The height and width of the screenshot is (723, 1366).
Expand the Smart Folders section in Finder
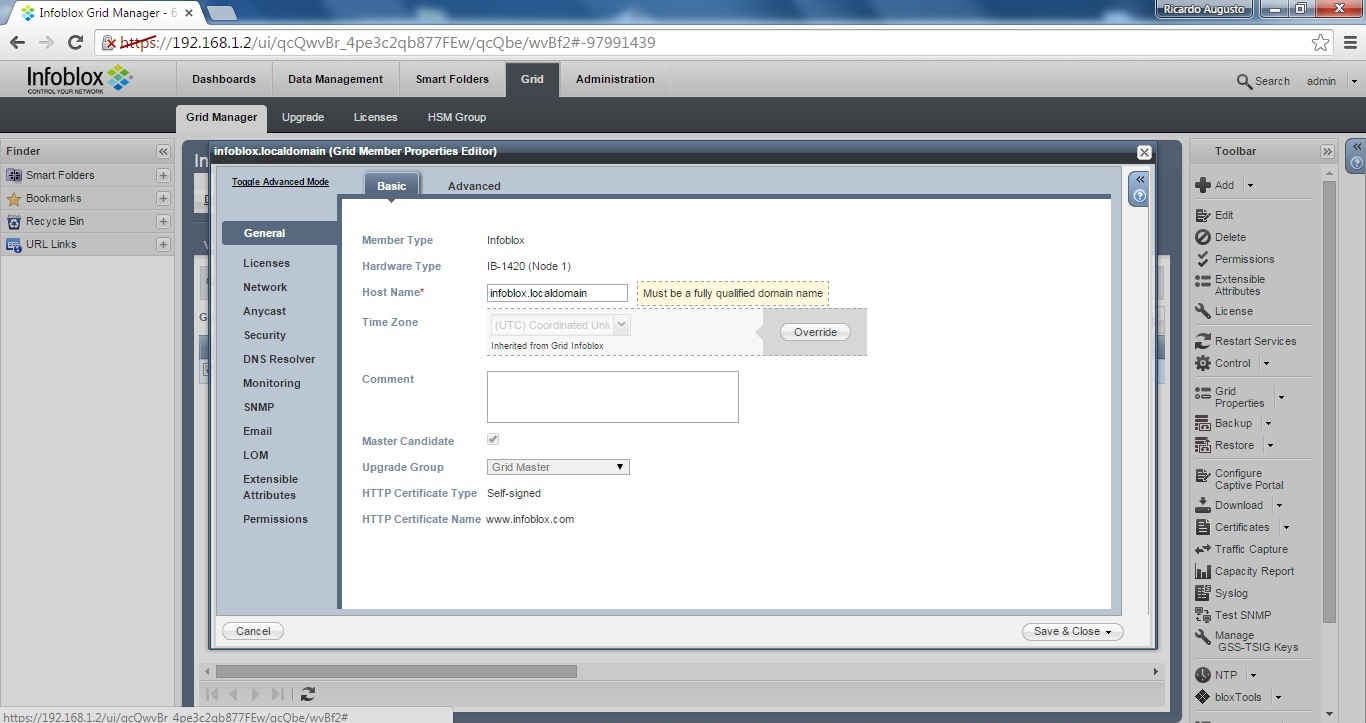163,175
